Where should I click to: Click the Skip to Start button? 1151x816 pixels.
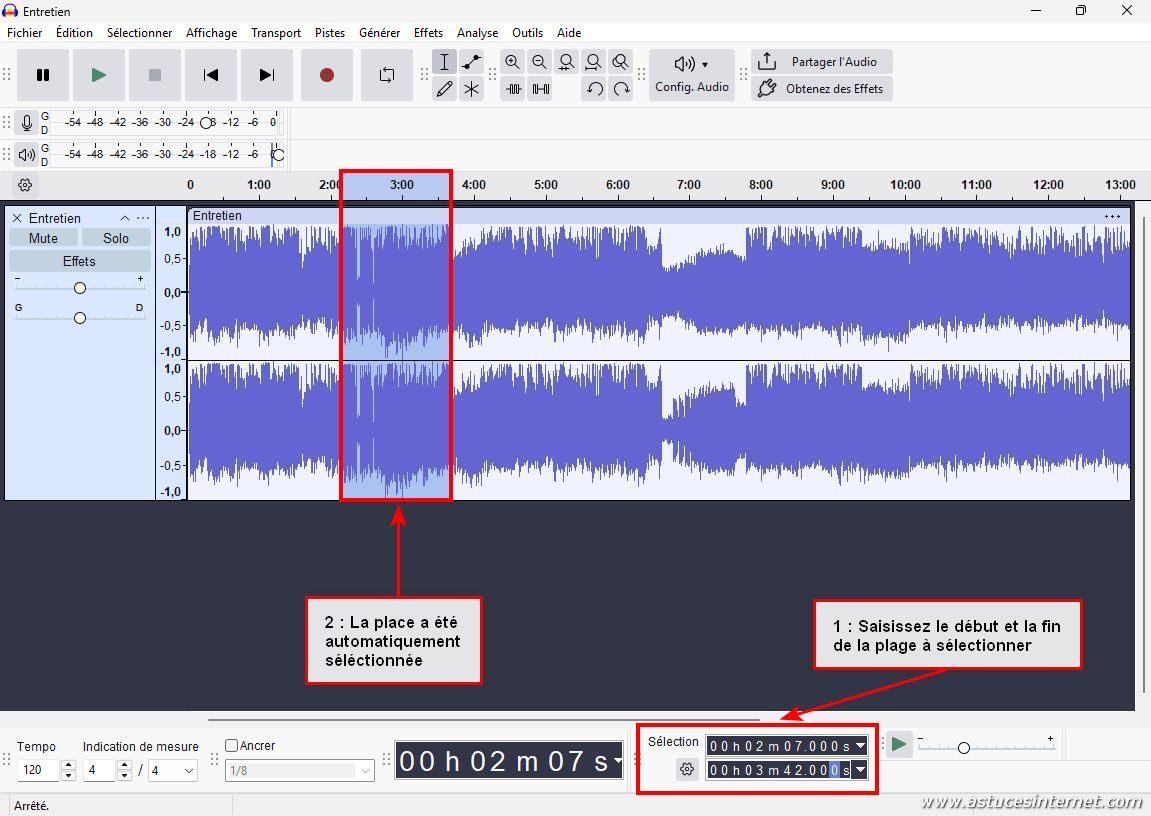point(210,75)
